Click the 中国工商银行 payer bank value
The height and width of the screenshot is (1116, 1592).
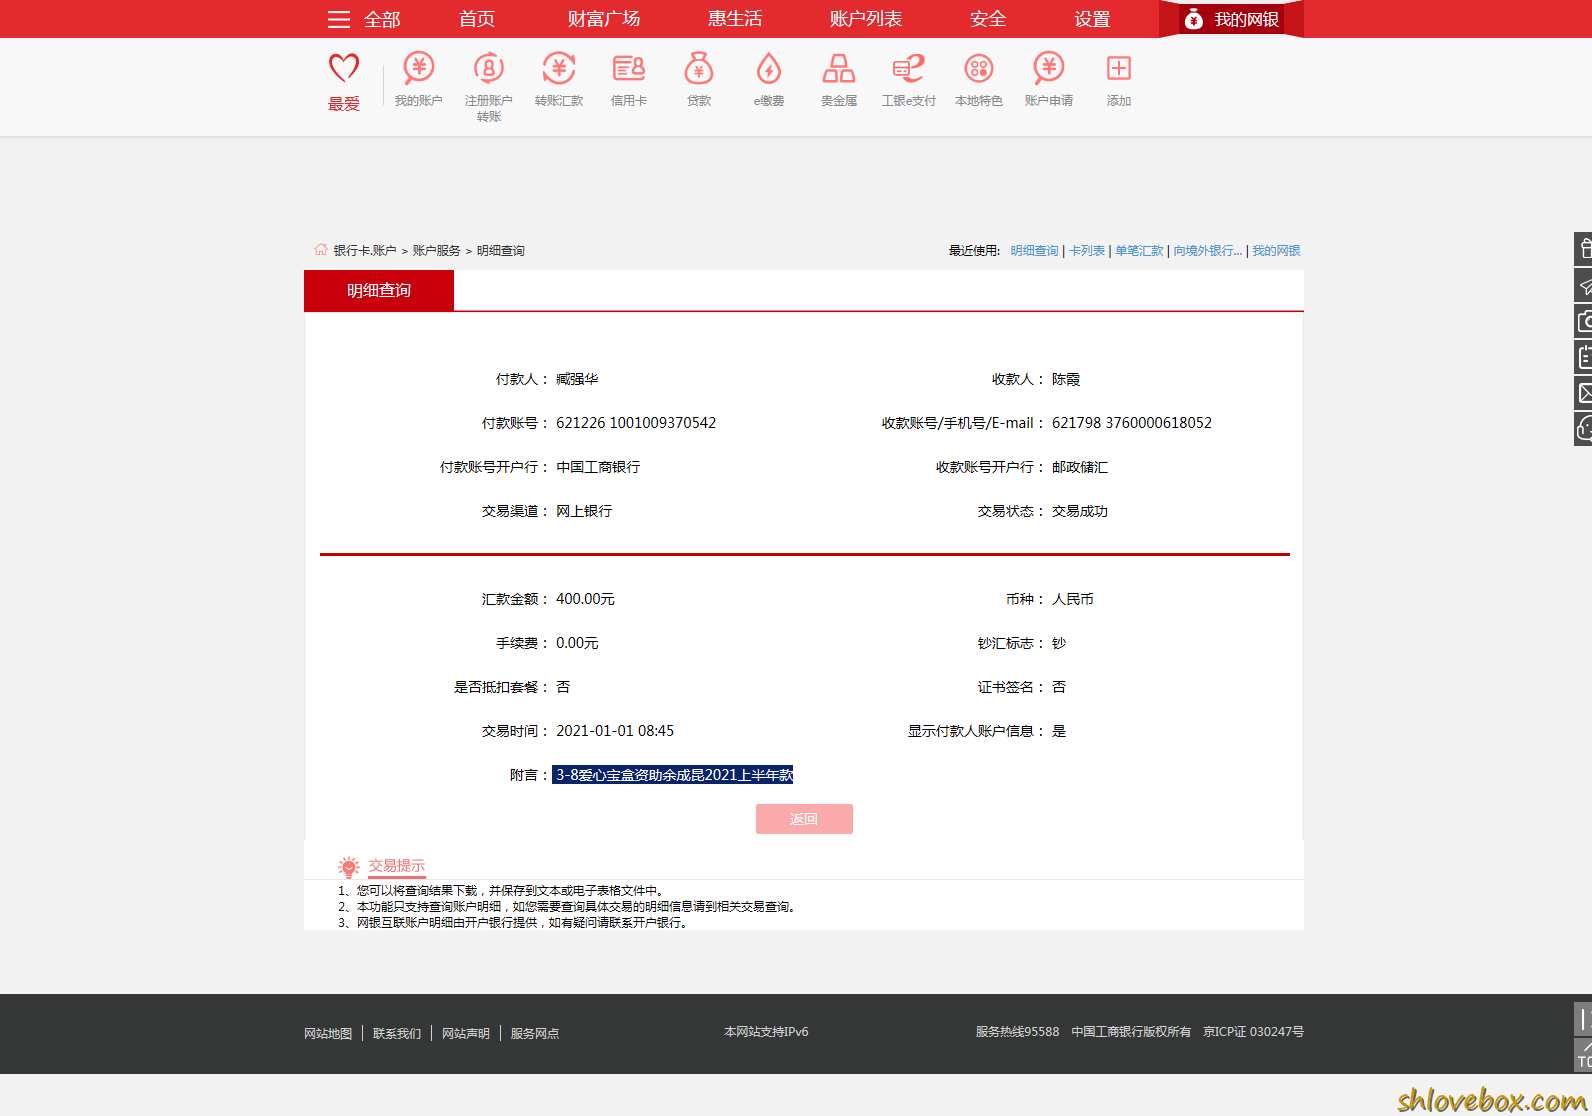point(598,467)
